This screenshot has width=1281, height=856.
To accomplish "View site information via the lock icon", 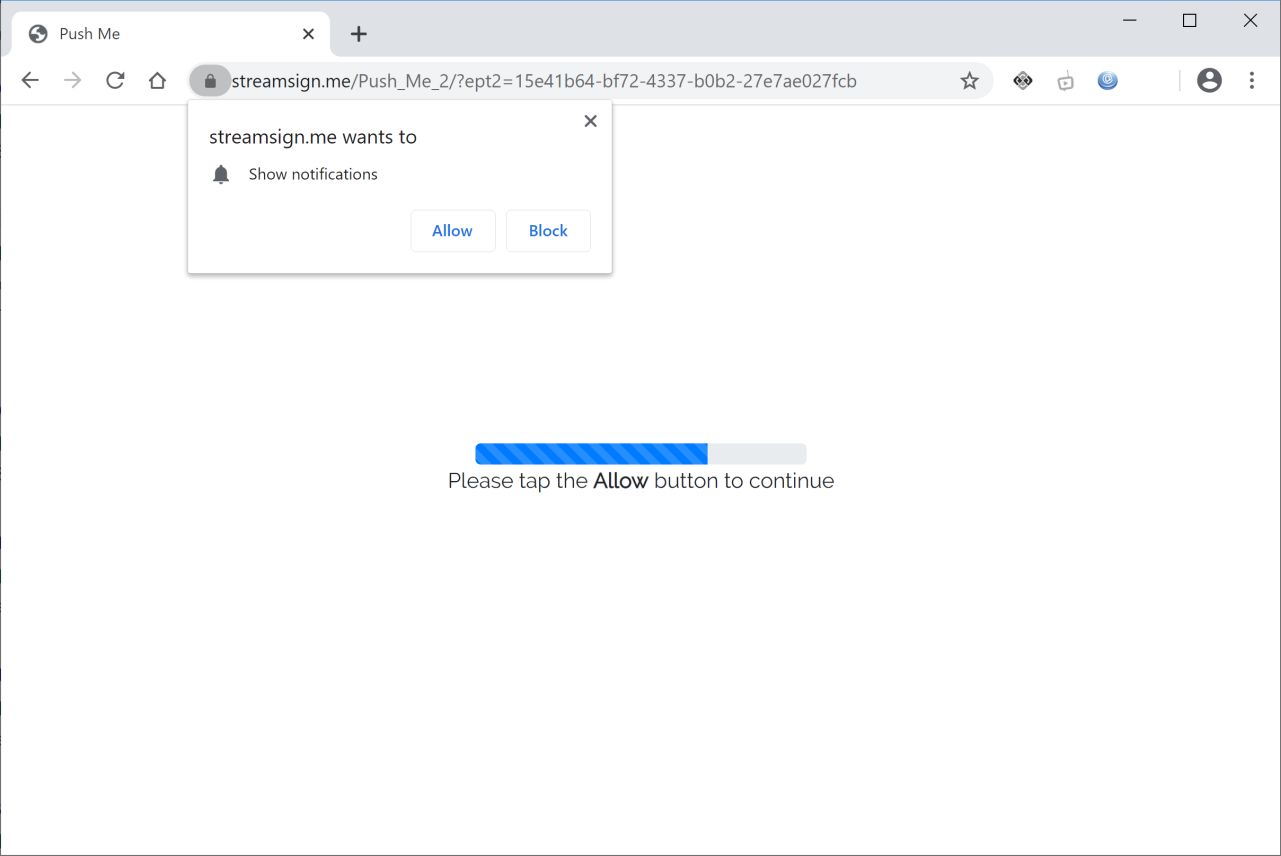I will 210,81.
